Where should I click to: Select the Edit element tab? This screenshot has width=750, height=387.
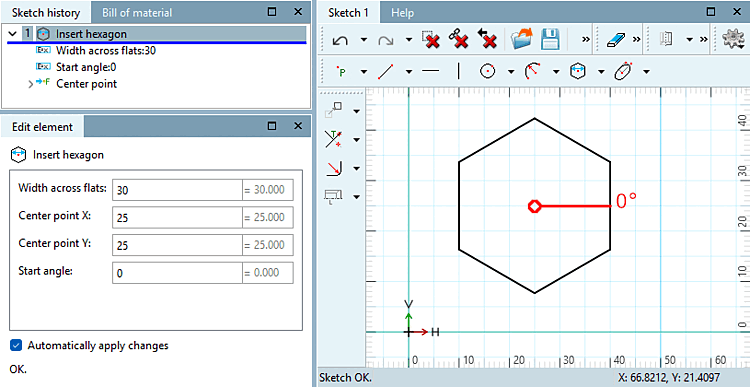click(42, 127)
